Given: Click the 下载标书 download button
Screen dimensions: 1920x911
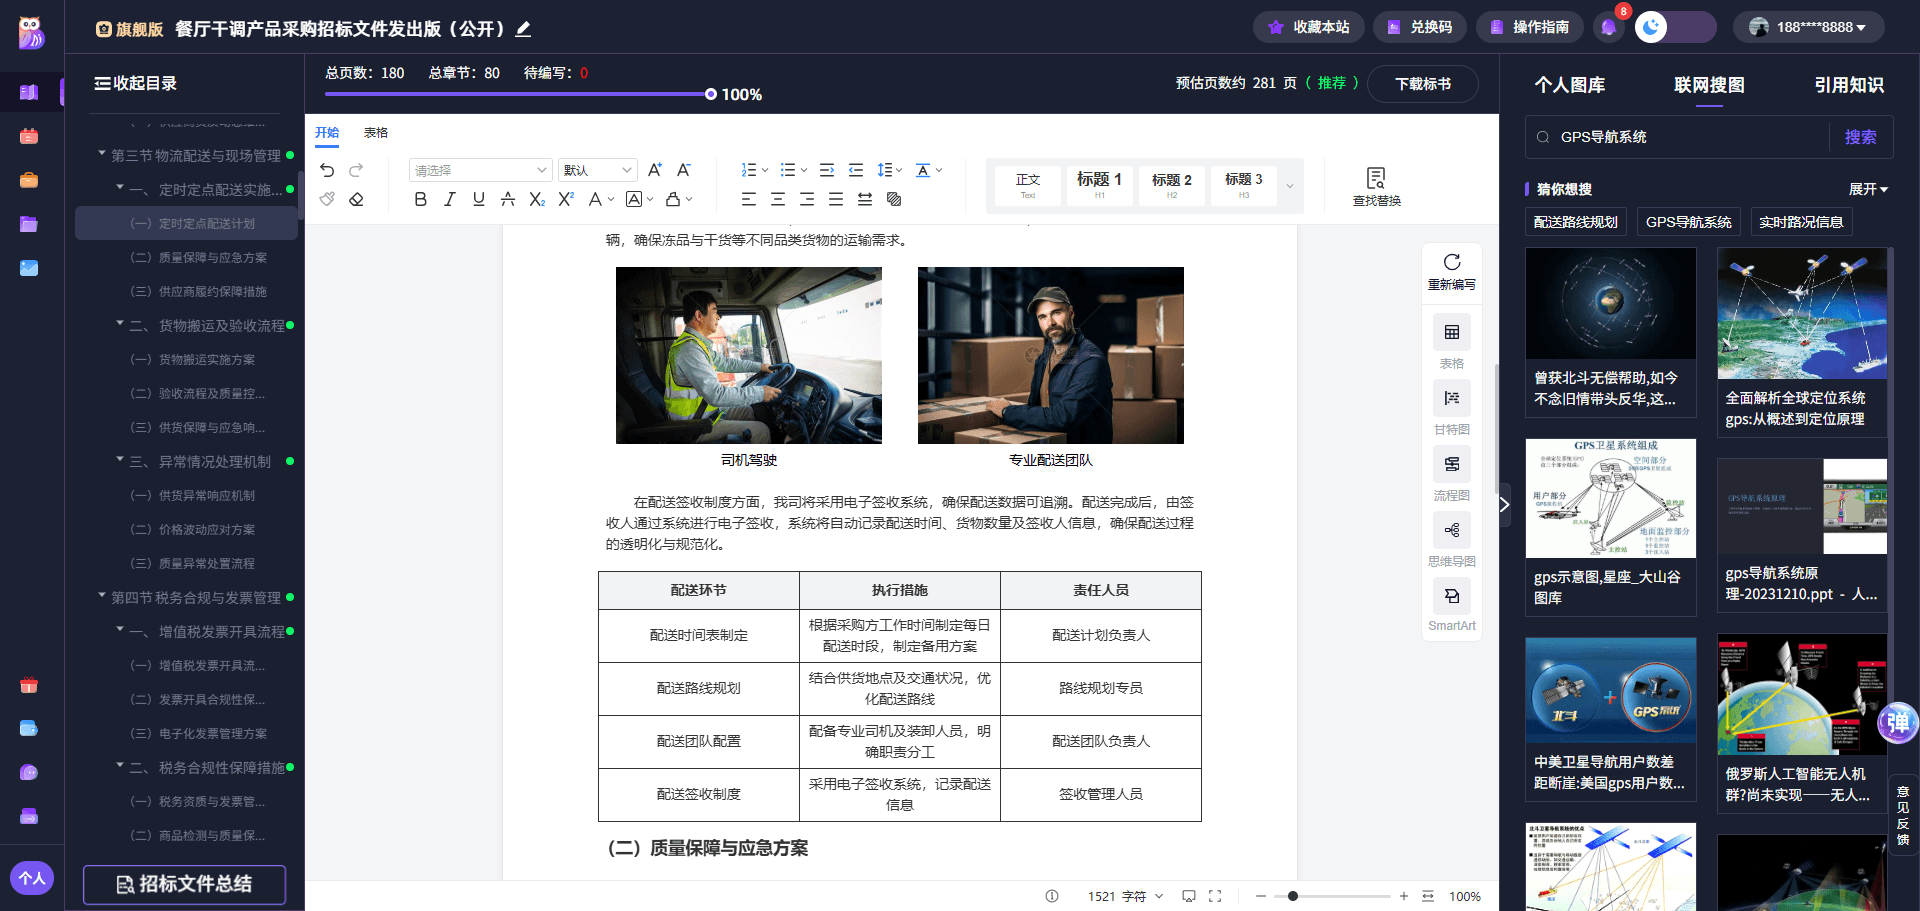Looking at the screenshot, I should pos(1423,84).
